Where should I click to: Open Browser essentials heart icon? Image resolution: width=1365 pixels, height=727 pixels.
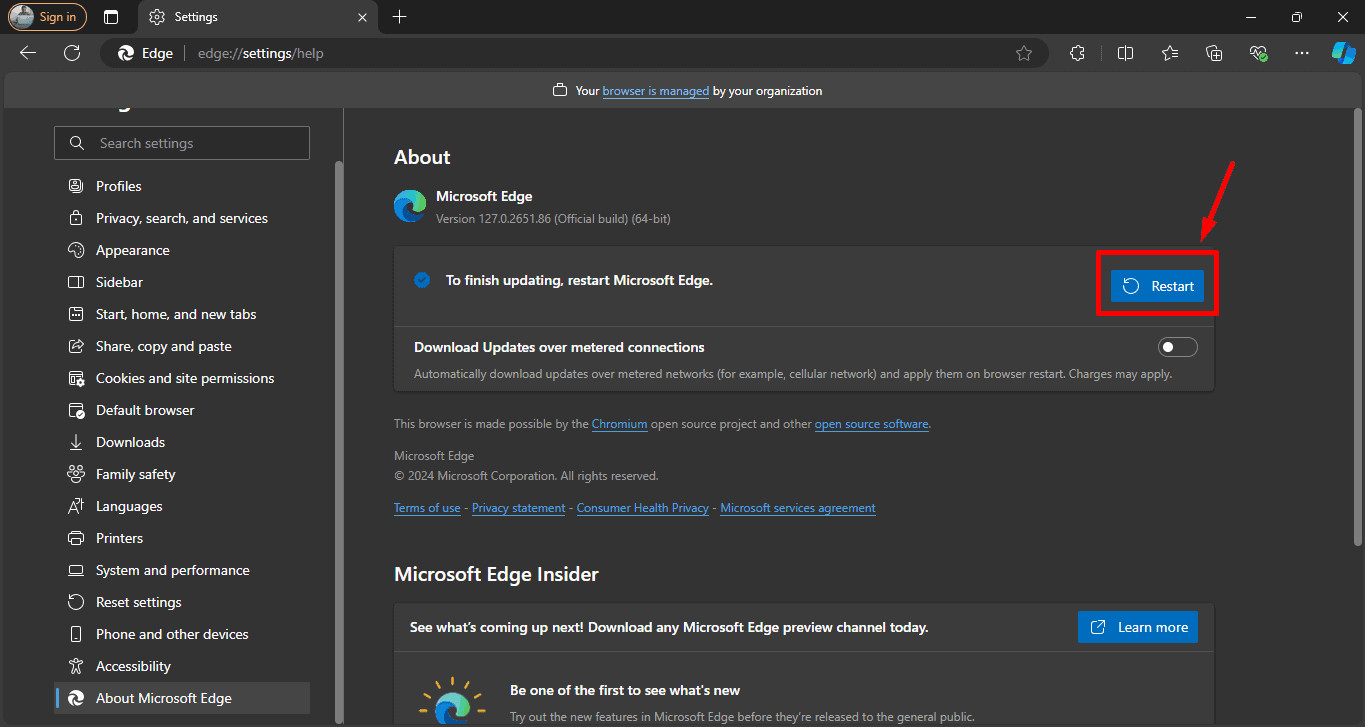coord(1259,53)
